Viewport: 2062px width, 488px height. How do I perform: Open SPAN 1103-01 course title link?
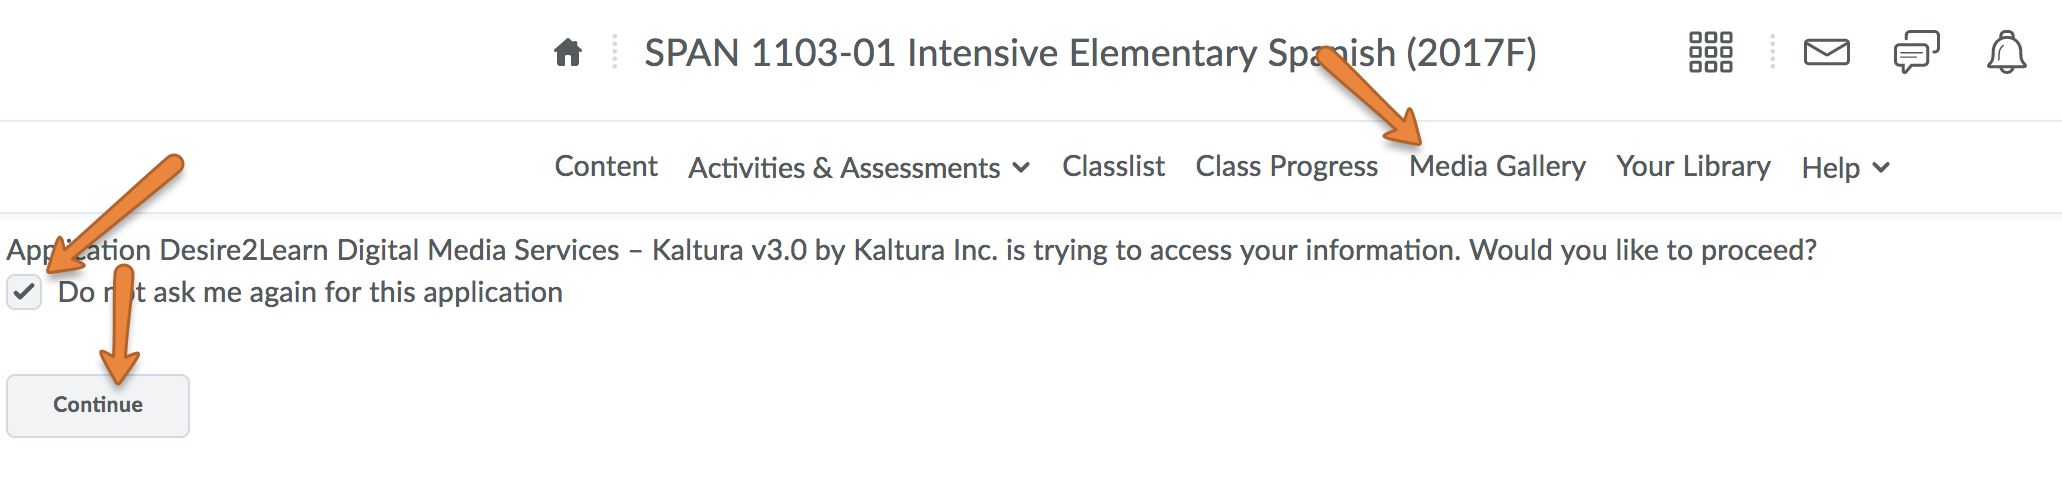pyautogui.click(x=1090, y=53)
